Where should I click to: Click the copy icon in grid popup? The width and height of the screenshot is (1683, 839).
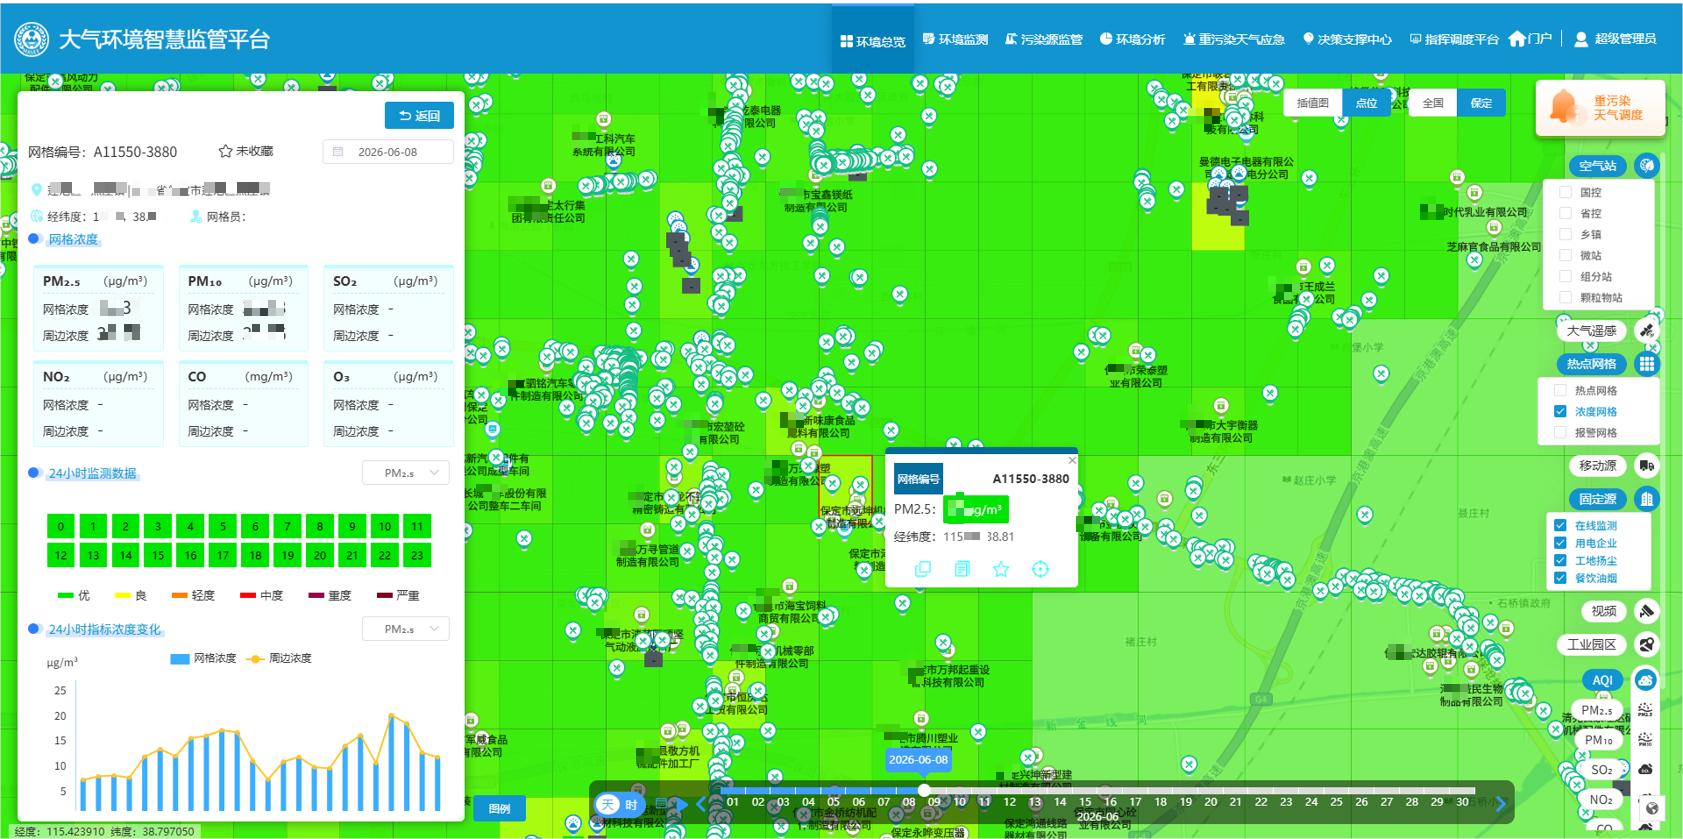pyautogui.click(x=923, y=569)
